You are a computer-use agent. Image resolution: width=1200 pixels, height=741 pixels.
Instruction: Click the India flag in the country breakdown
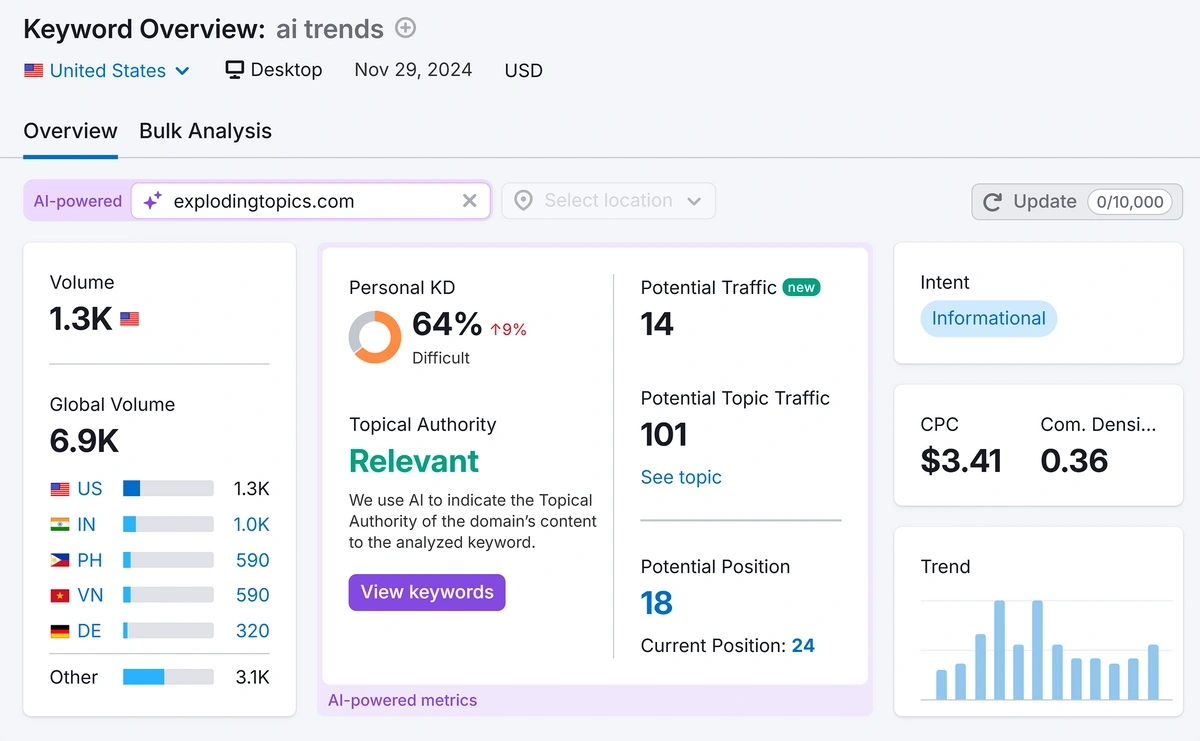[60, 524]
